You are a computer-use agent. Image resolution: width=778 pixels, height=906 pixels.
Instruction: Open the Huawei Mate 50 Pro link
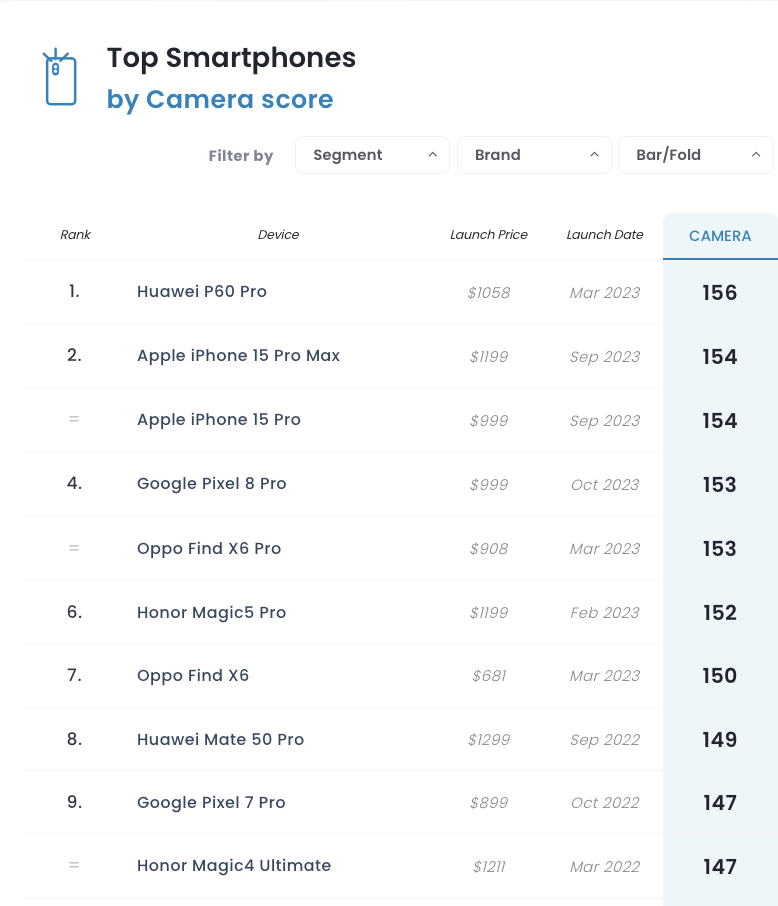pyautogui.click(x=220, y=740)
